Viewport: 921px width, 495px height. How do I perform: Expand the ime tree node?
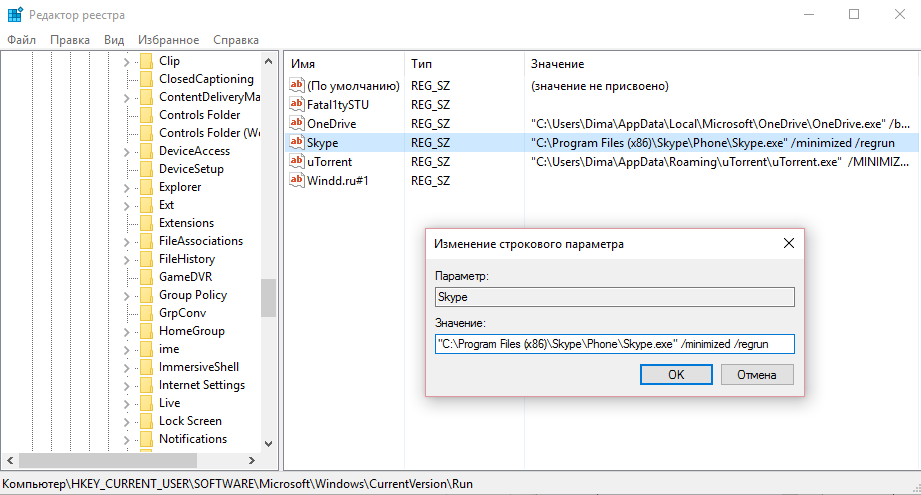pyautogui.click(x=126, y=350)
